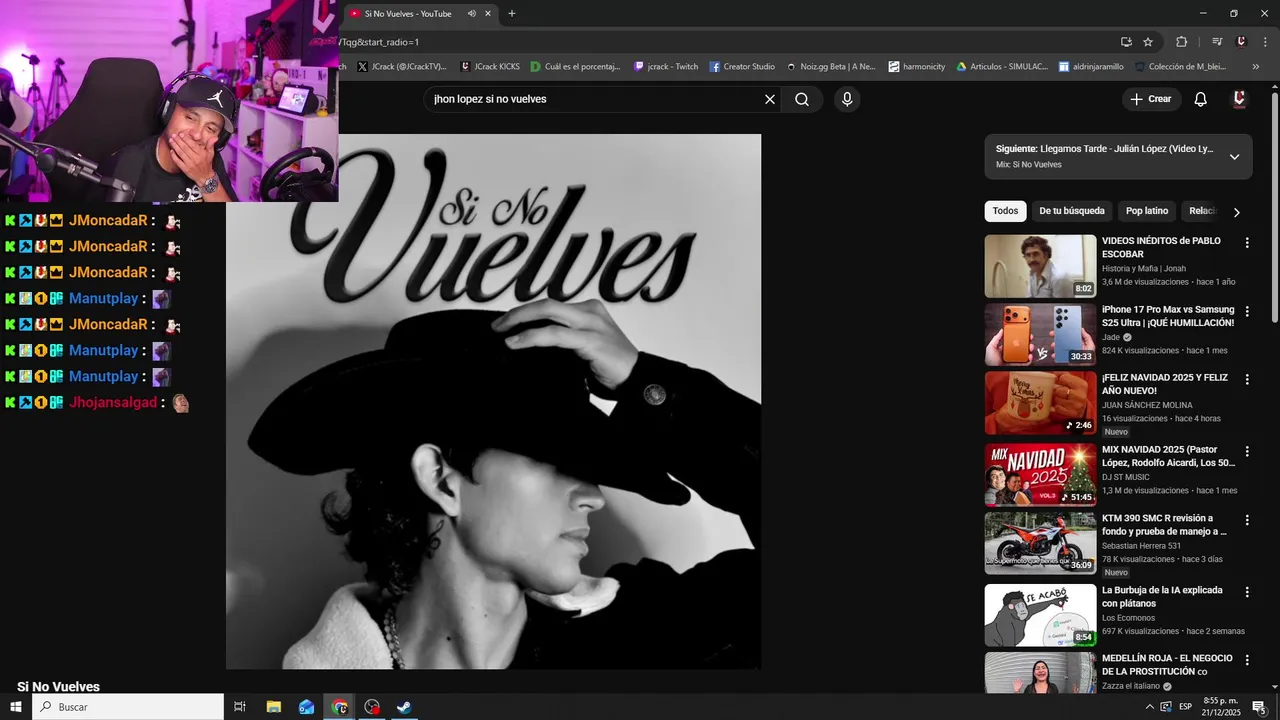Select the Todos filter chip

1005,211
